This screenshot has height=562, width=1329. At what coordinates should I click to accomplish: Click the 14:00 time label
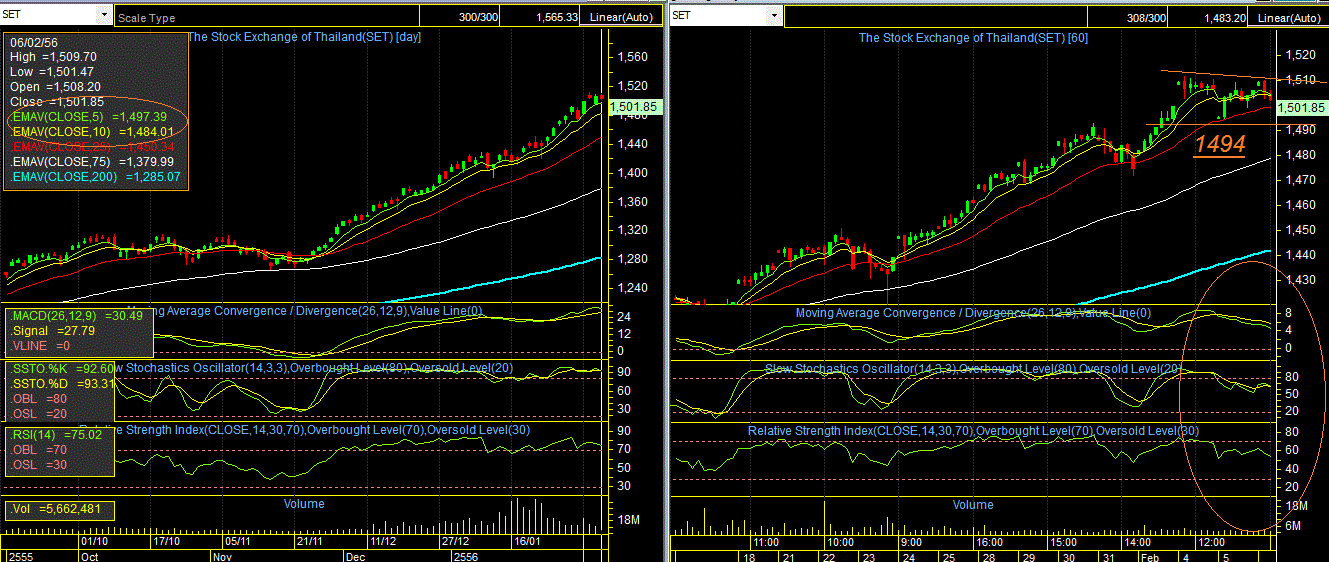1139,541
